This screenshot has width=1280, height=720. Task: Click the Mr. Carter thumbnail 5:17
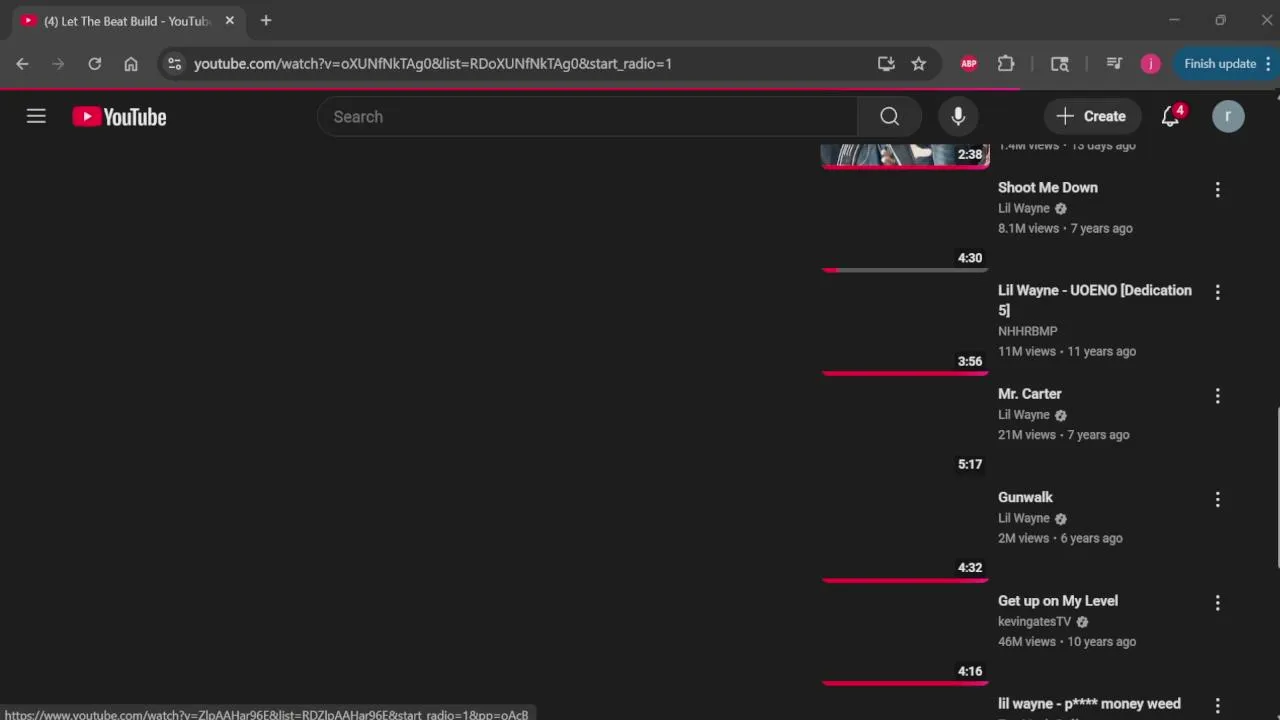coord(905,431)
